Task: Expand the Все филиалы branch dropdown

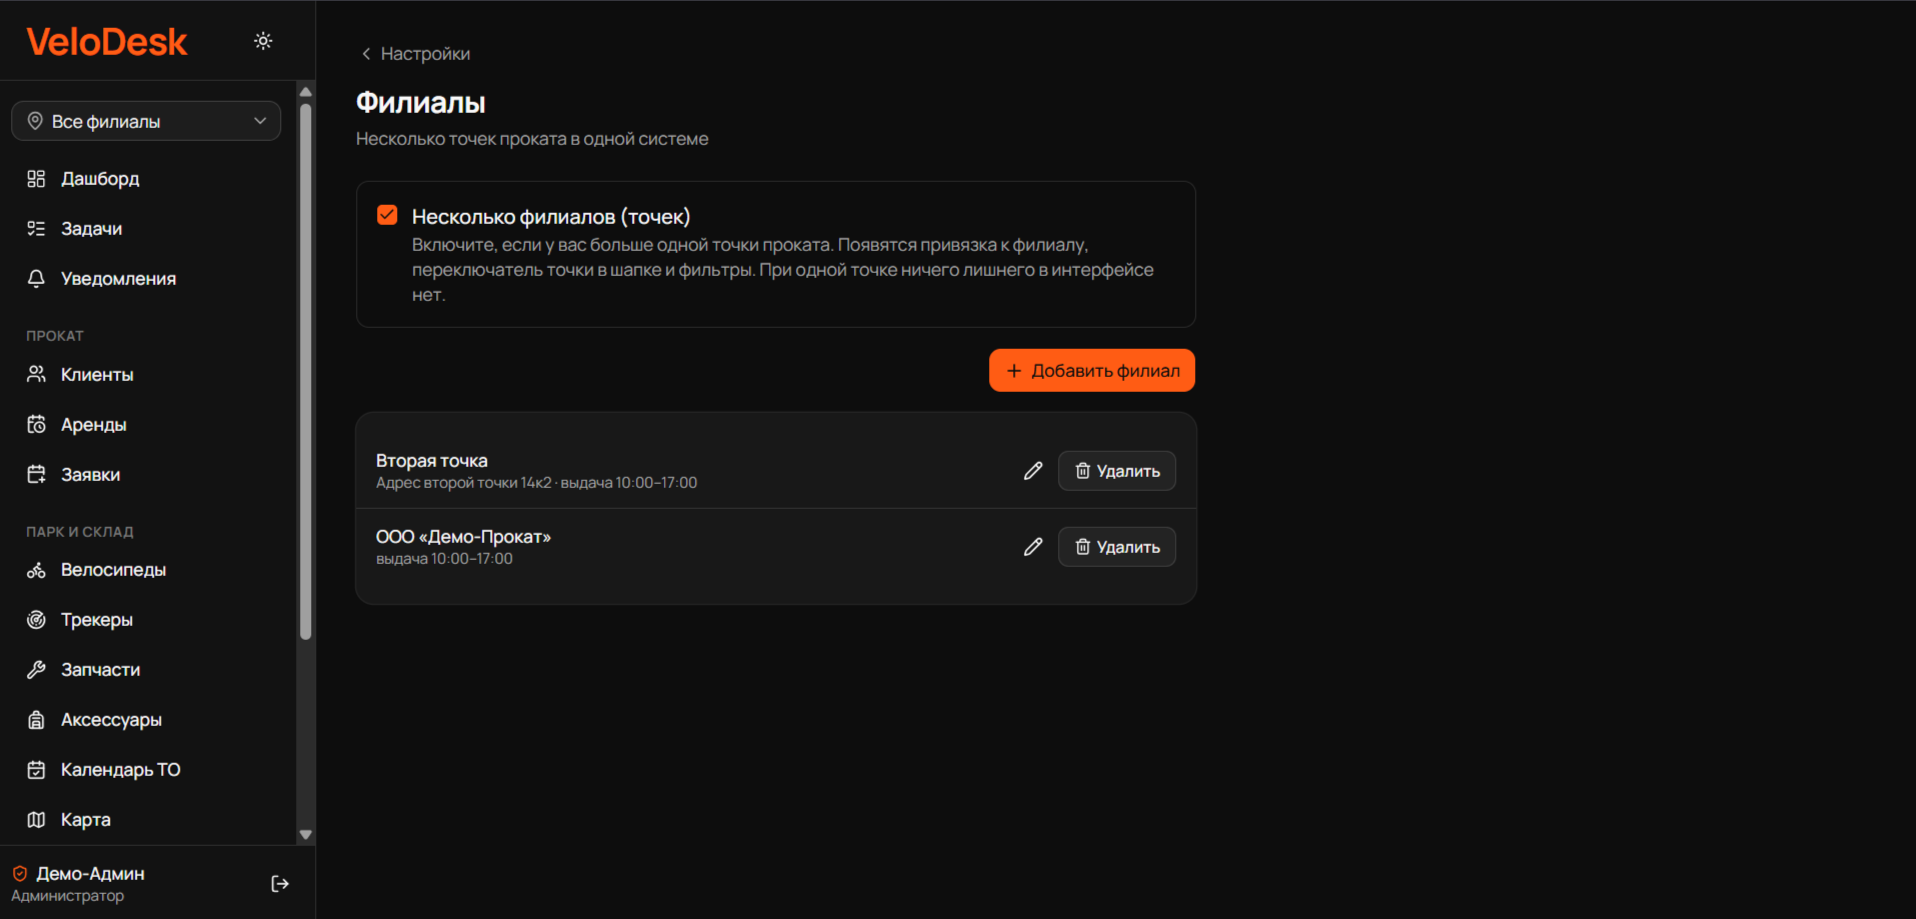Action: pyautogui.click(x=146, y=121)
